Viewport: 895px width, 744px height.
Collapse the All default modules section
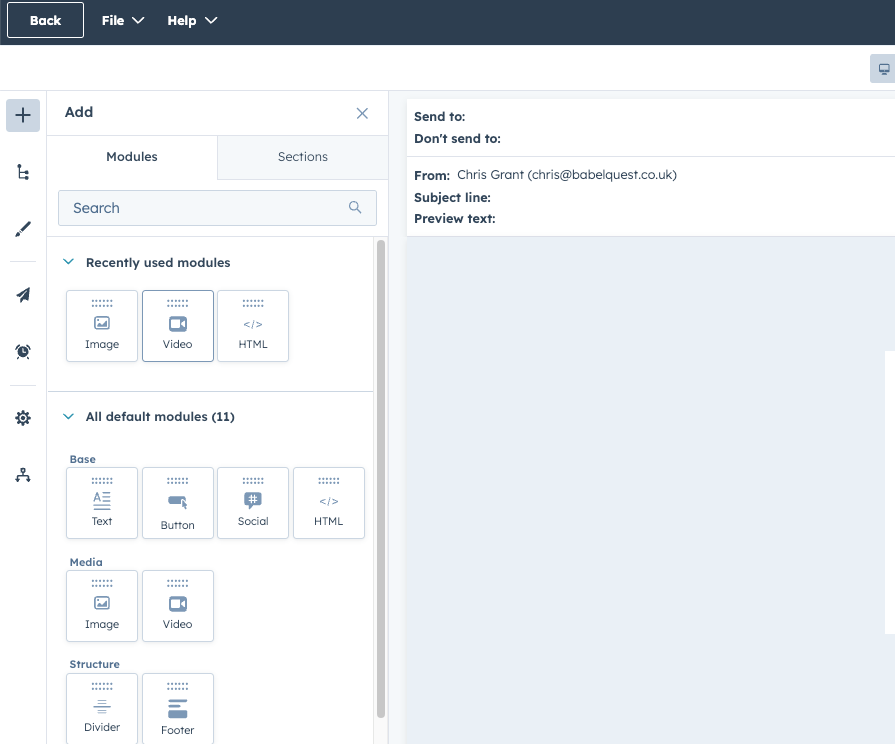point(69,416)
